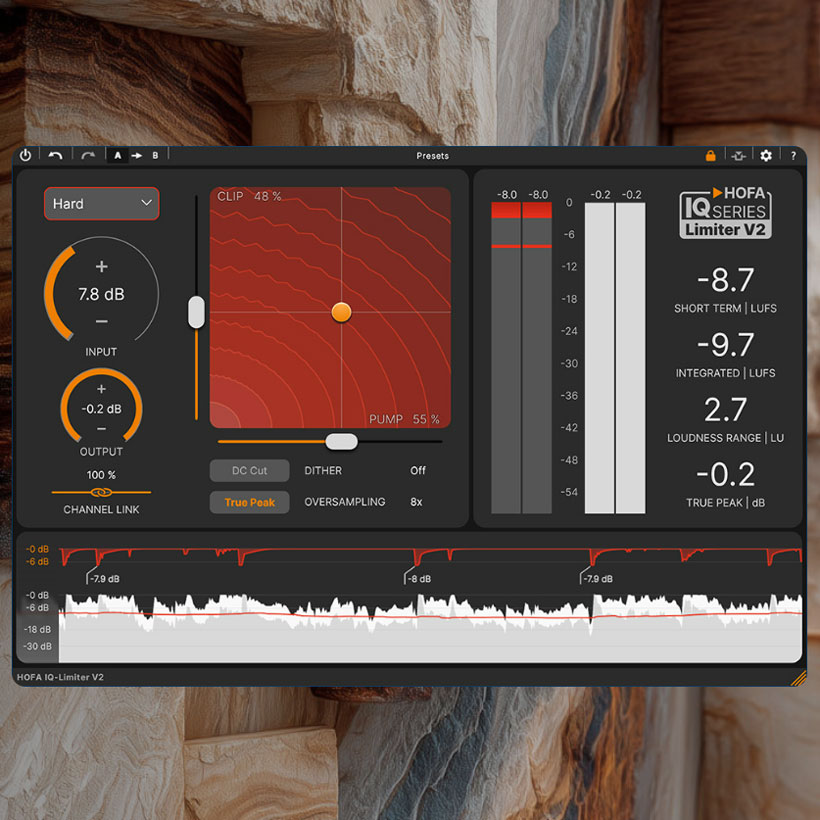Click the gain compensation icon next to the lock
Viewport: 820px width, 820px height.
point(738,155)
